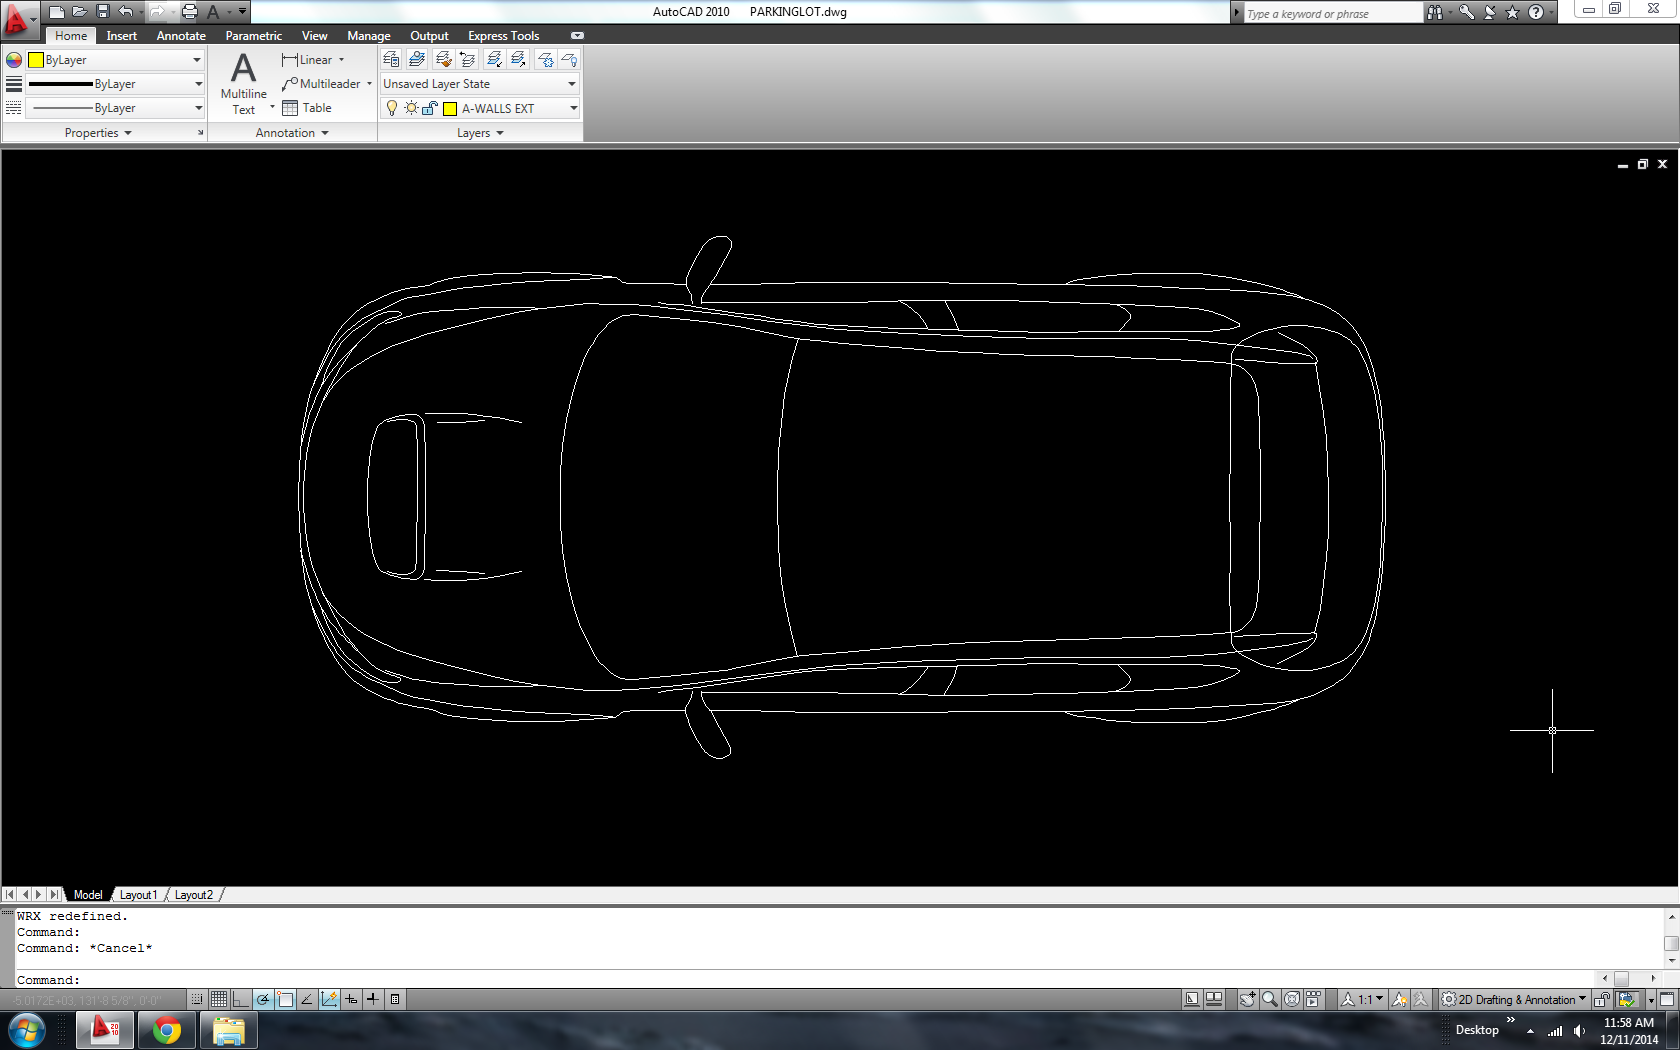
Task: Toggle Dynamic UCS in the status bar
Action: coord(329,999)
